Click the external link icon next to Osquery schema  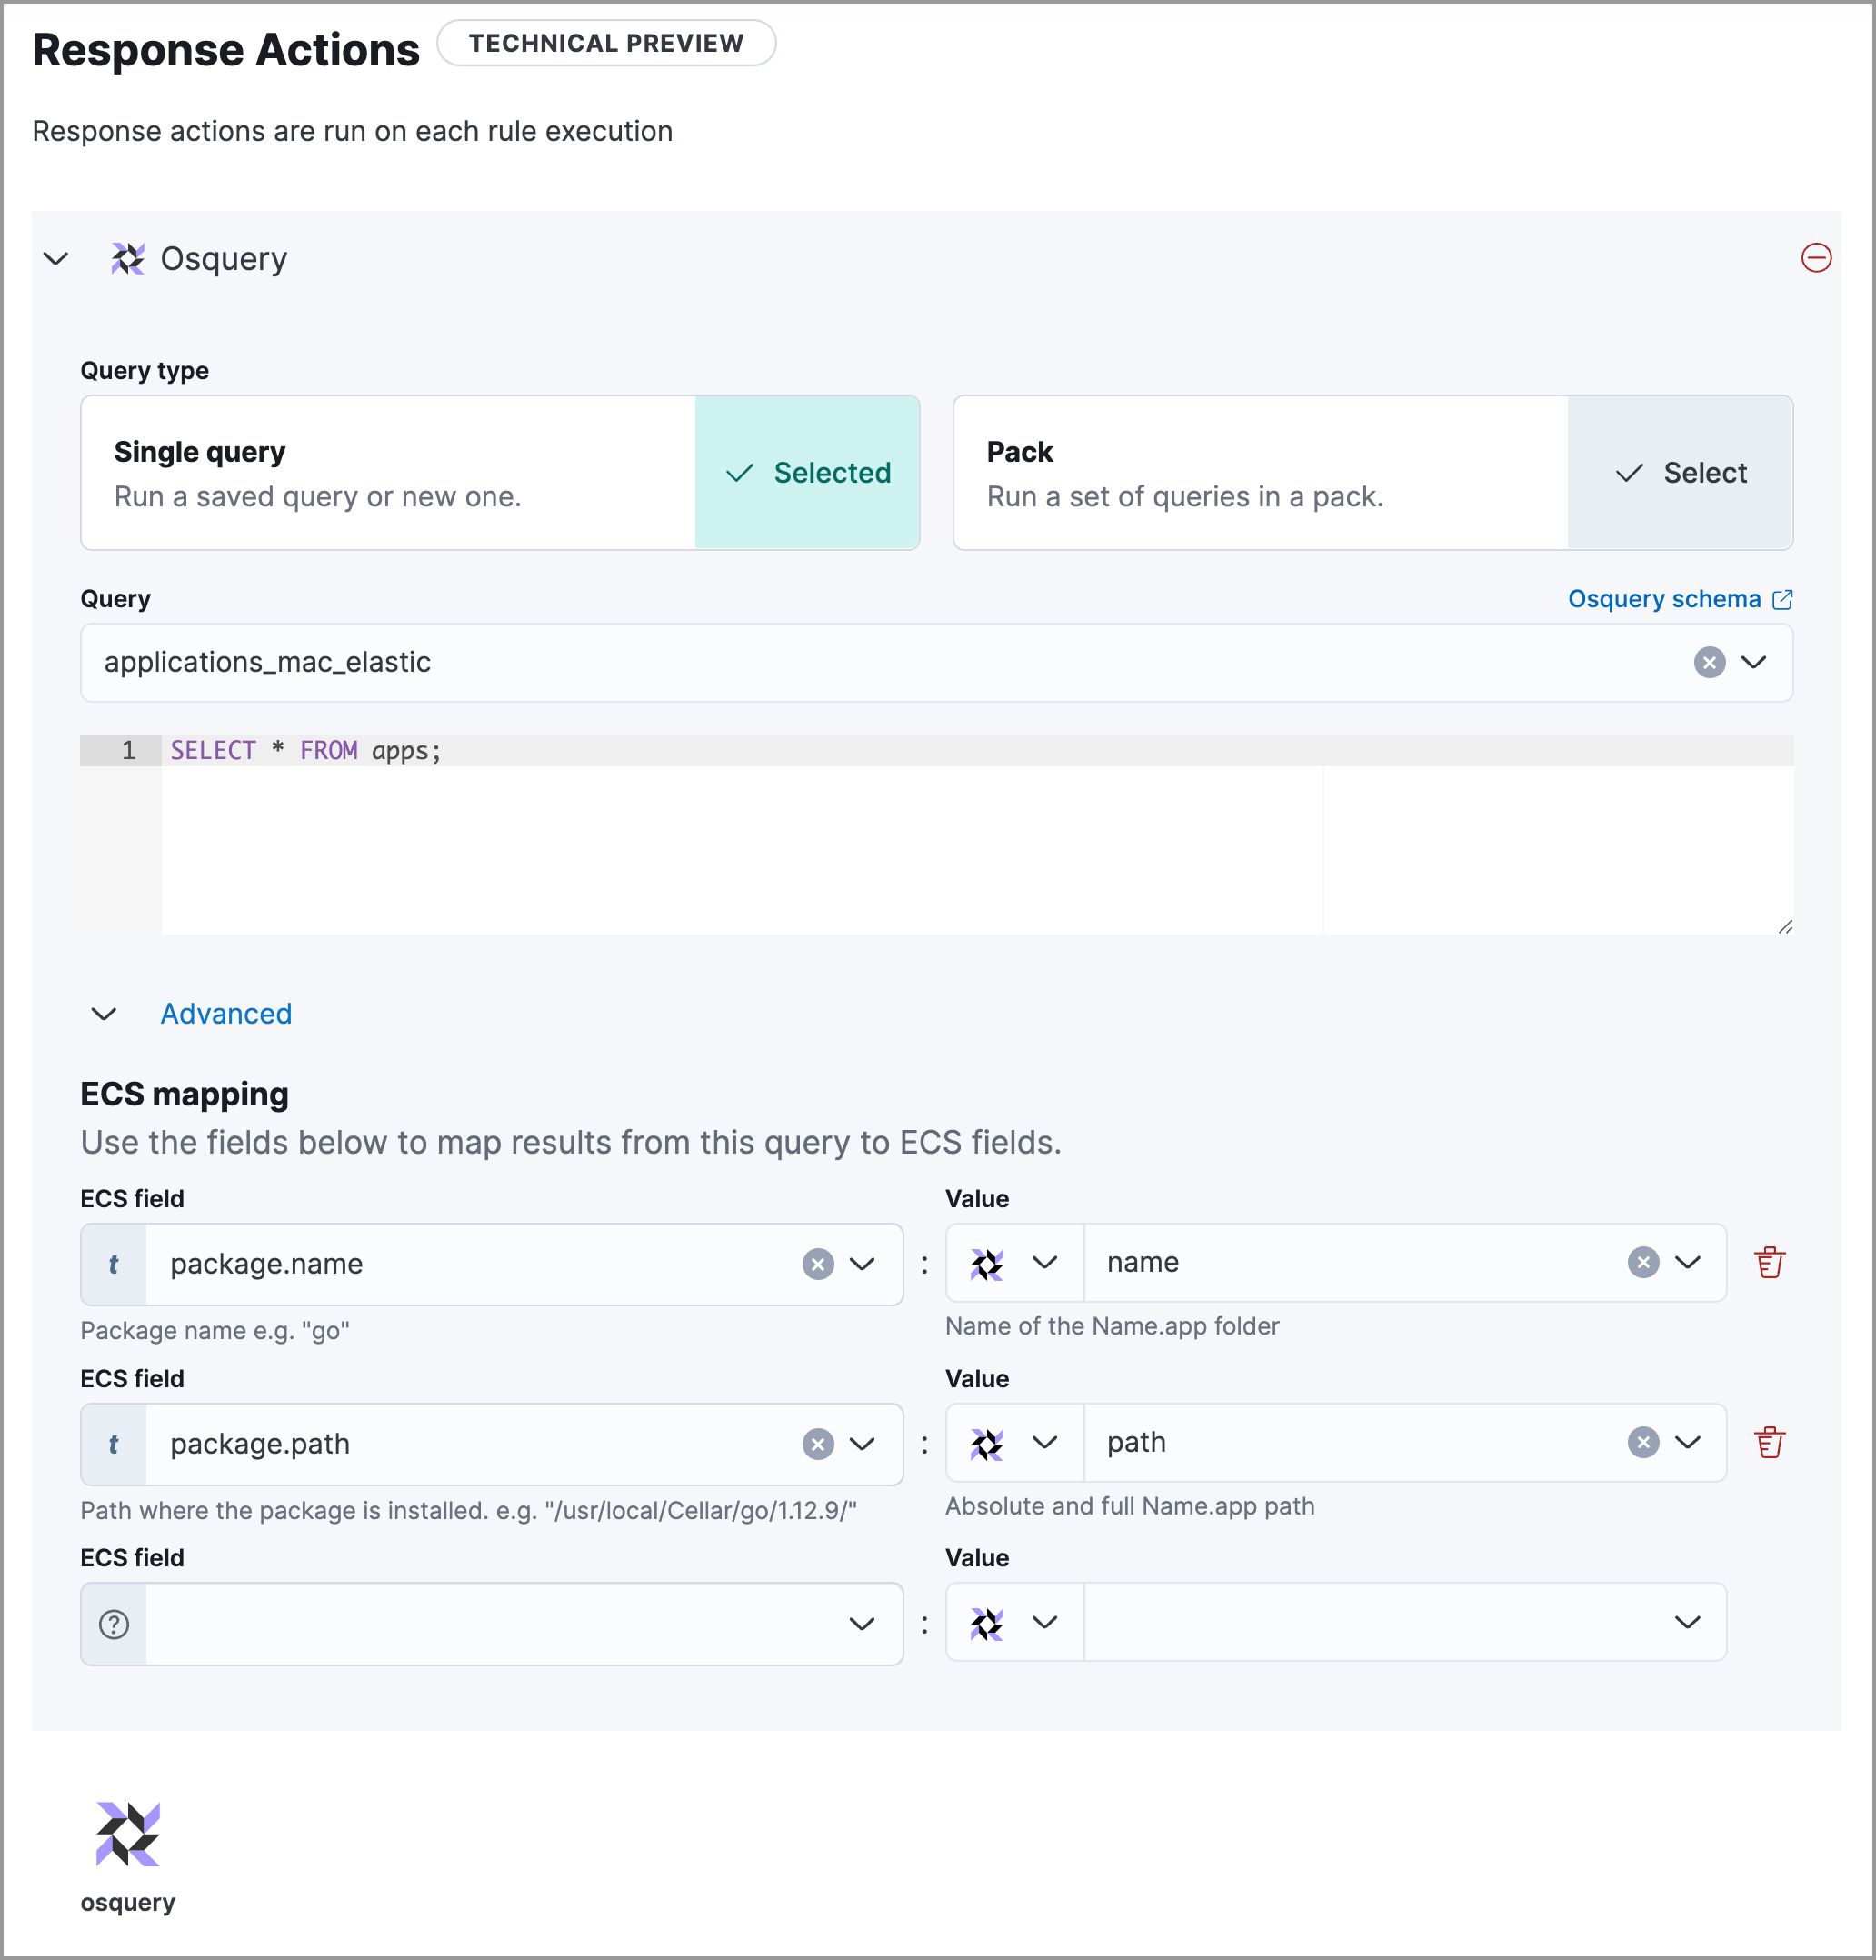point(1782,599)
